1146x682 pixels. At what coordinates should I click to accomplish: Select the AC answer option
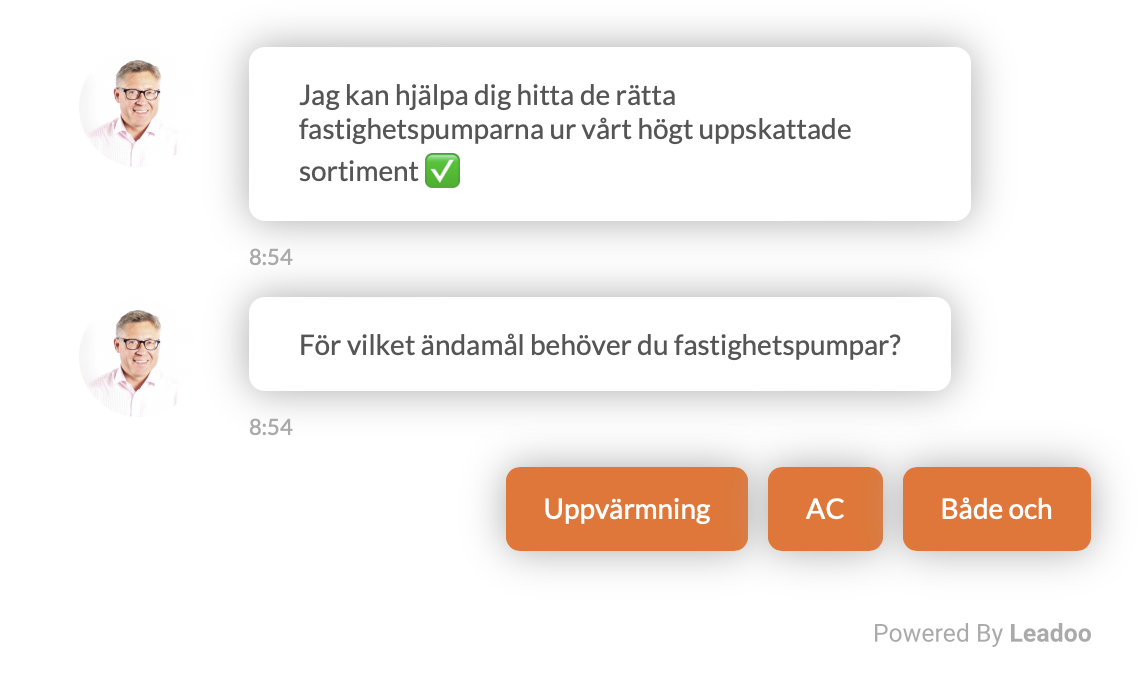825,509
